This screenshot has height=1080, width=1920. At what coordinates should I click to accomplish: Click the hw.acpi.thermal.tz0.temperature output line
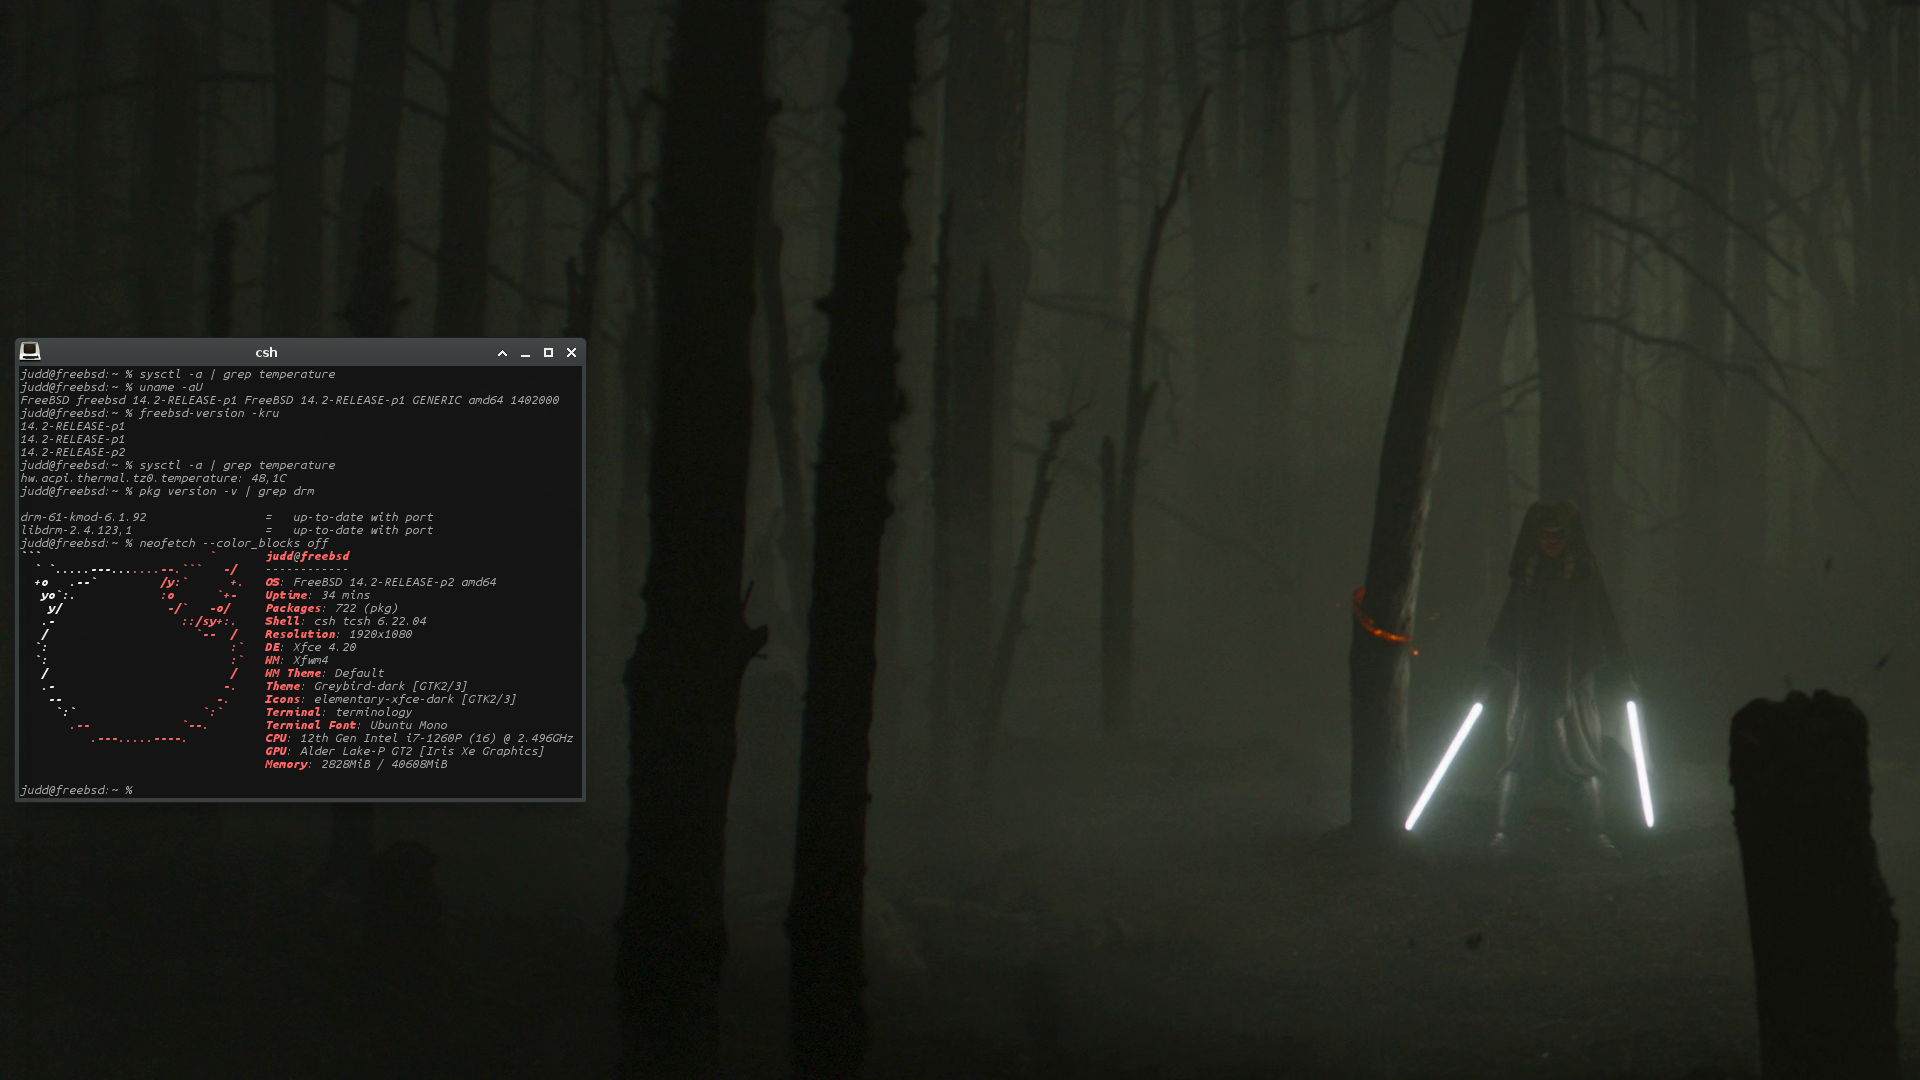[x=153, y=478]
